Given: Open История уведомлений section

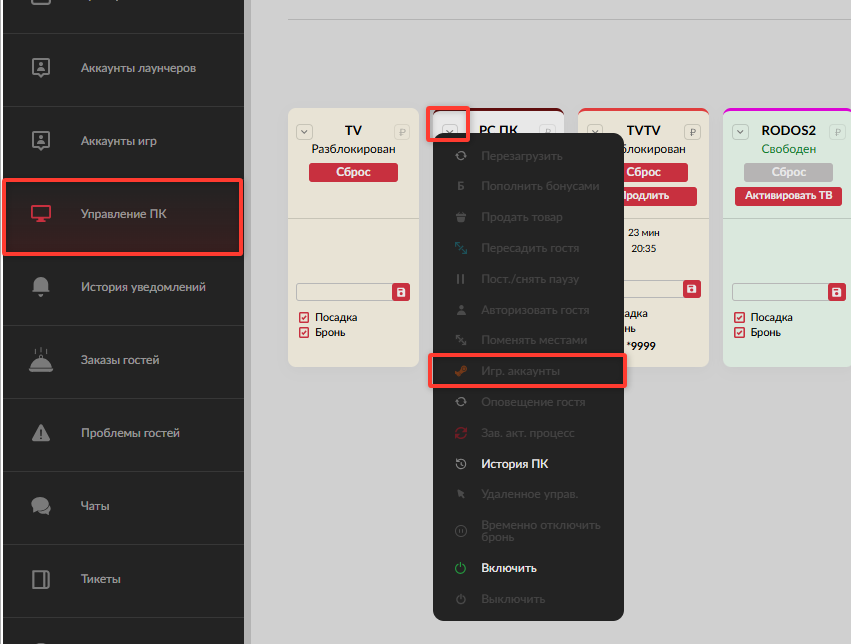Looking at the screenshot, I should click(124, 287).
